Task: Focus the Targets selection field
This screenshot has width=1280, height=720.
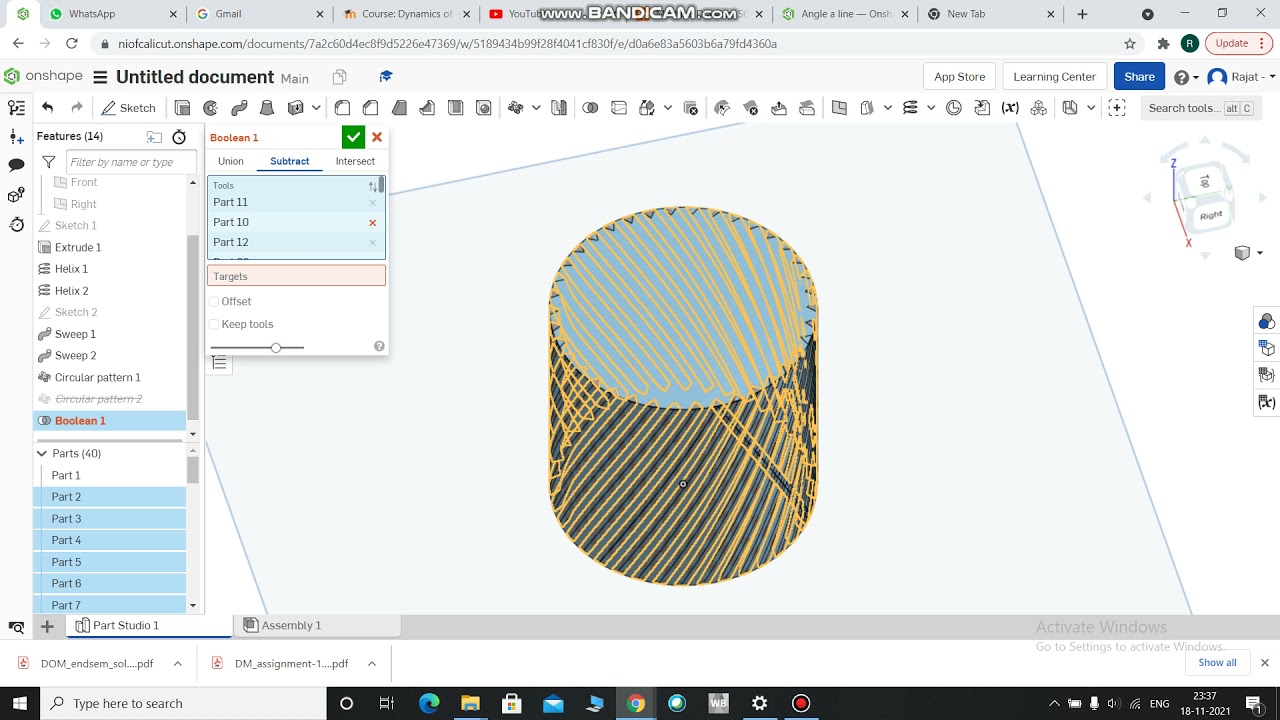Action: coord(296,276)
